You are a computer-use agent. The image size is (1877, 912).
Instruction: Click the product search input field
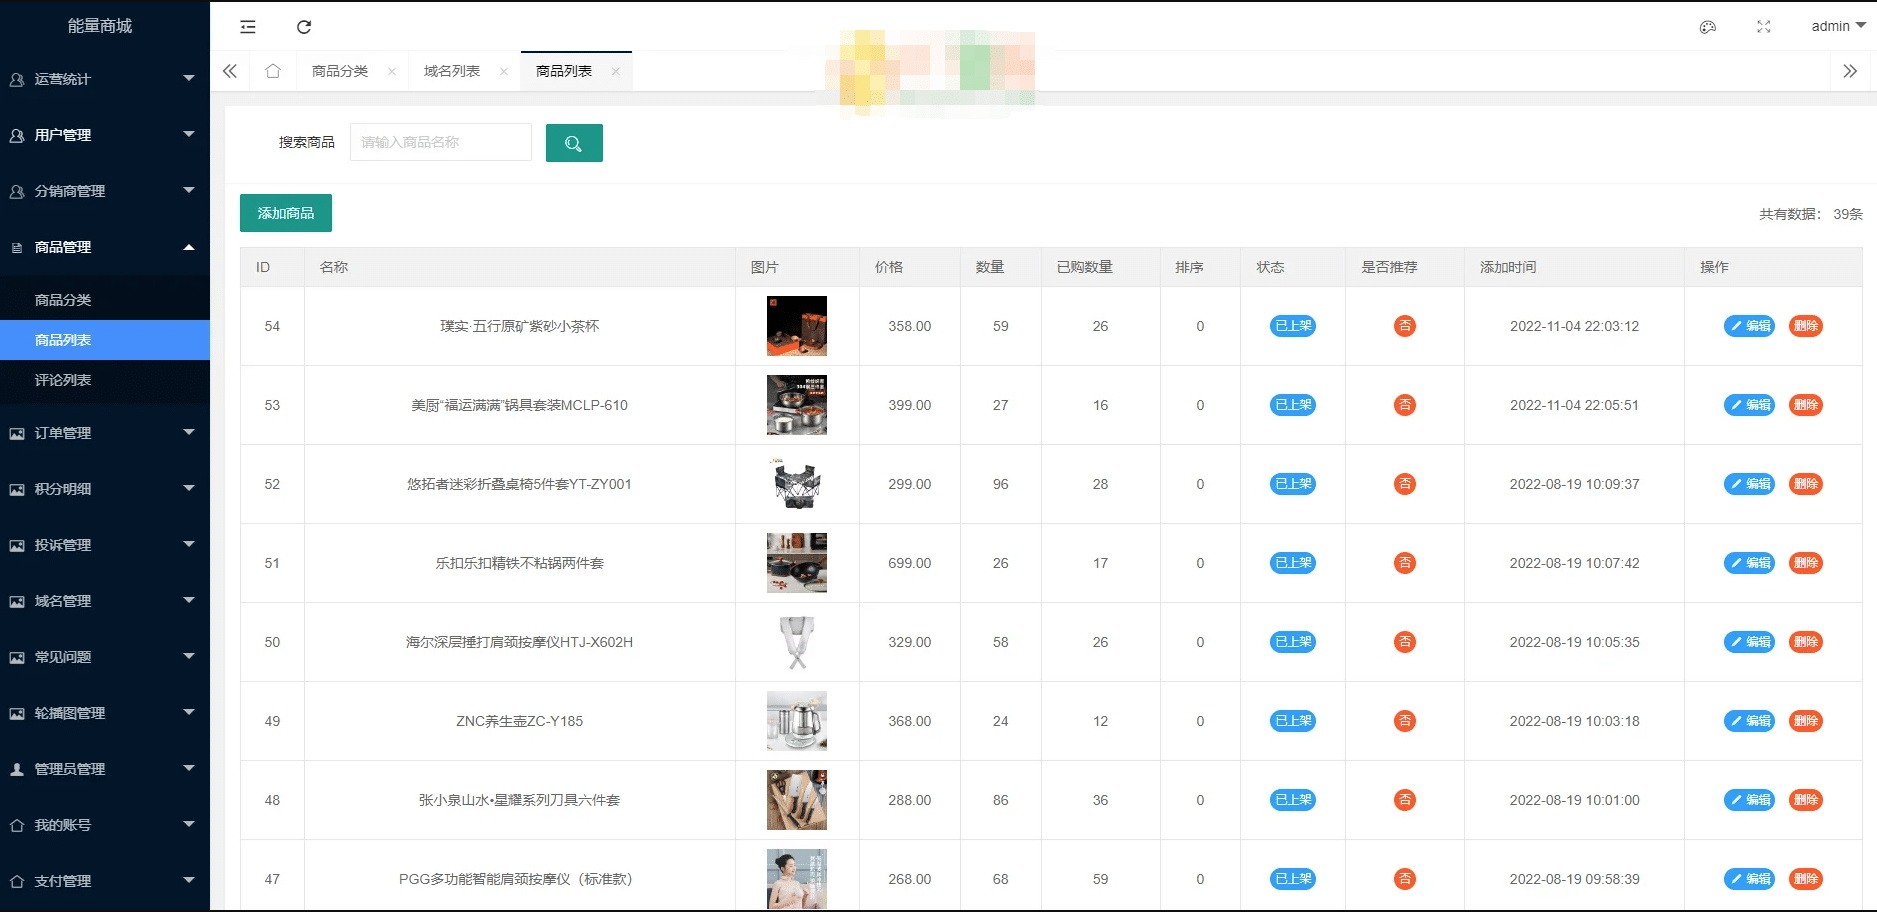click(x=439, y=142)
